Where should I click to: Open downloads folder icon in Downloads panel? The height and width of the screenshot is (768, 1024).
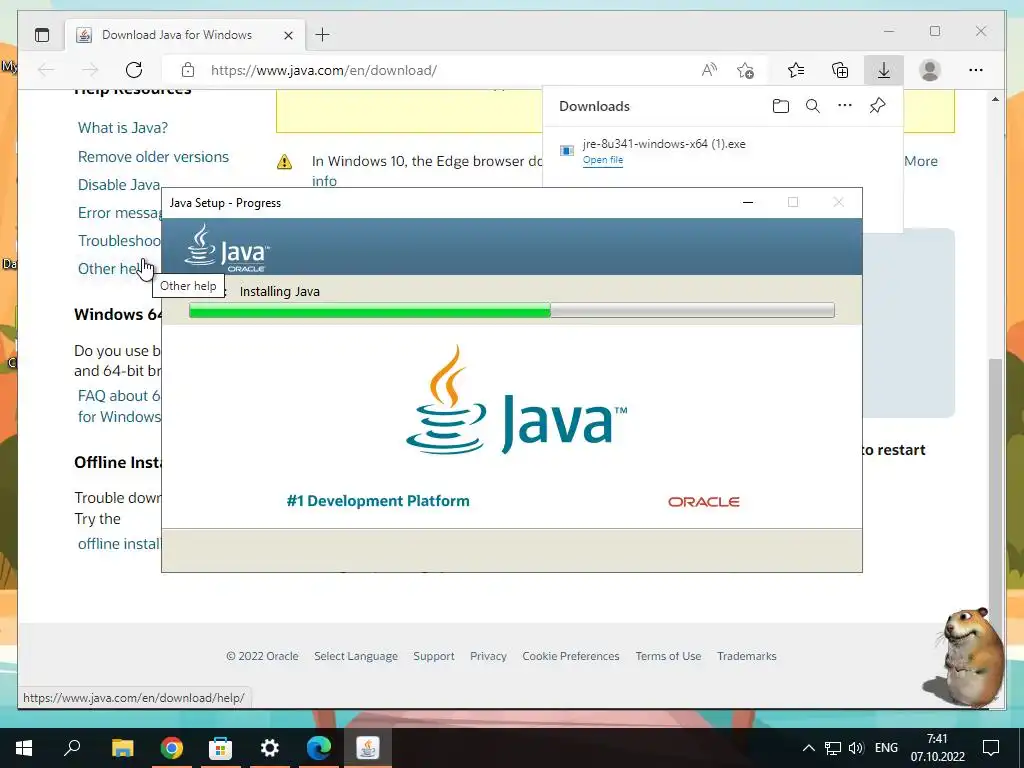tap(780, 106)
